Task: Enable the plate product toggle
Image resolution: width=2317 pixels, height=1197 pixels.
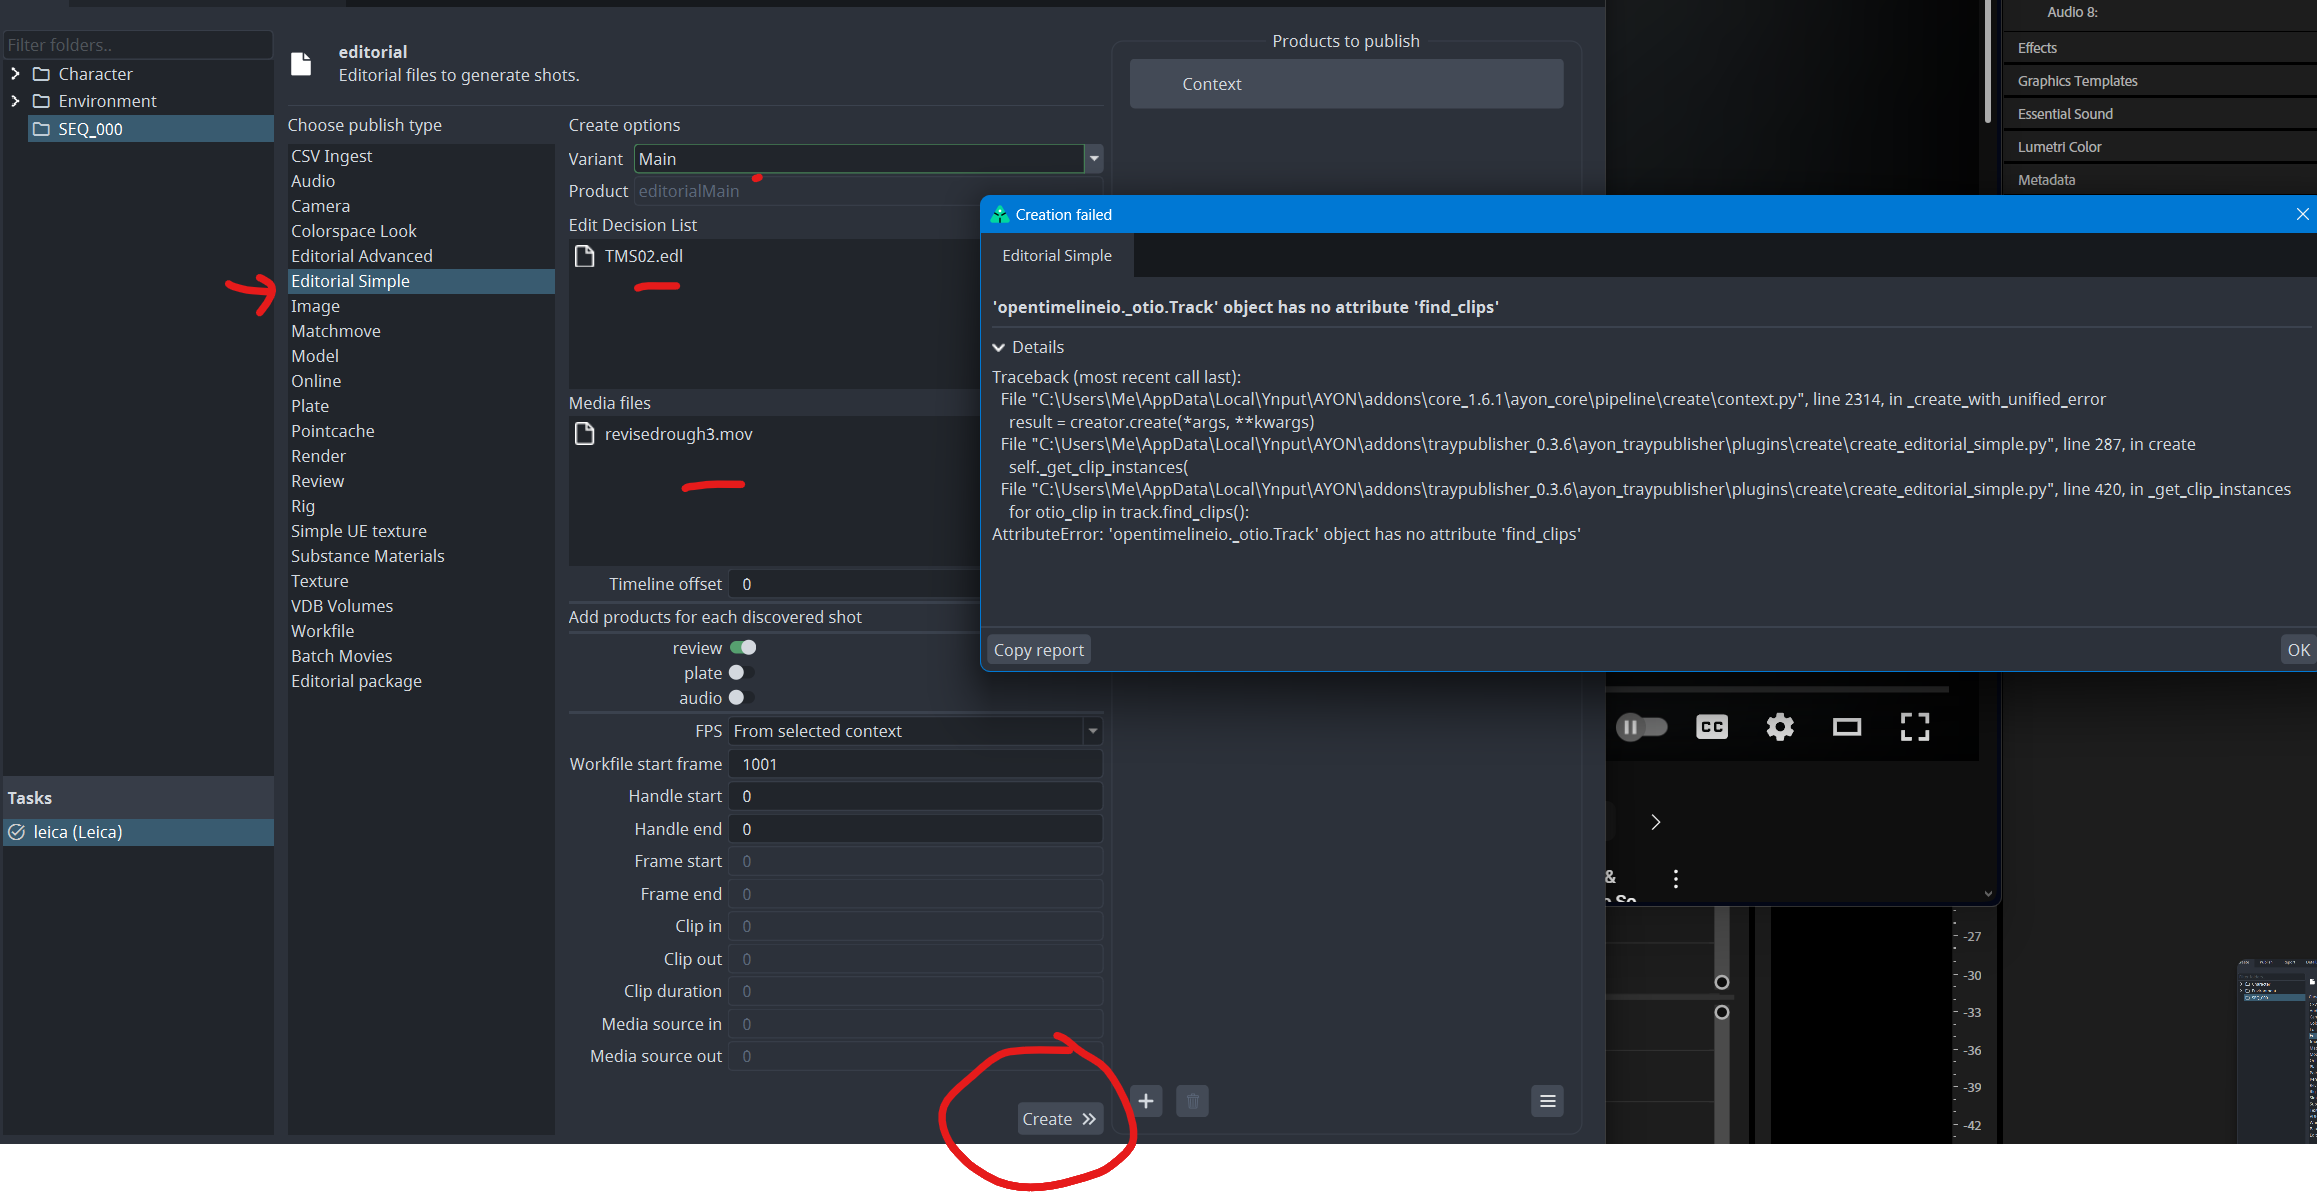Action: tap(741, 673)
